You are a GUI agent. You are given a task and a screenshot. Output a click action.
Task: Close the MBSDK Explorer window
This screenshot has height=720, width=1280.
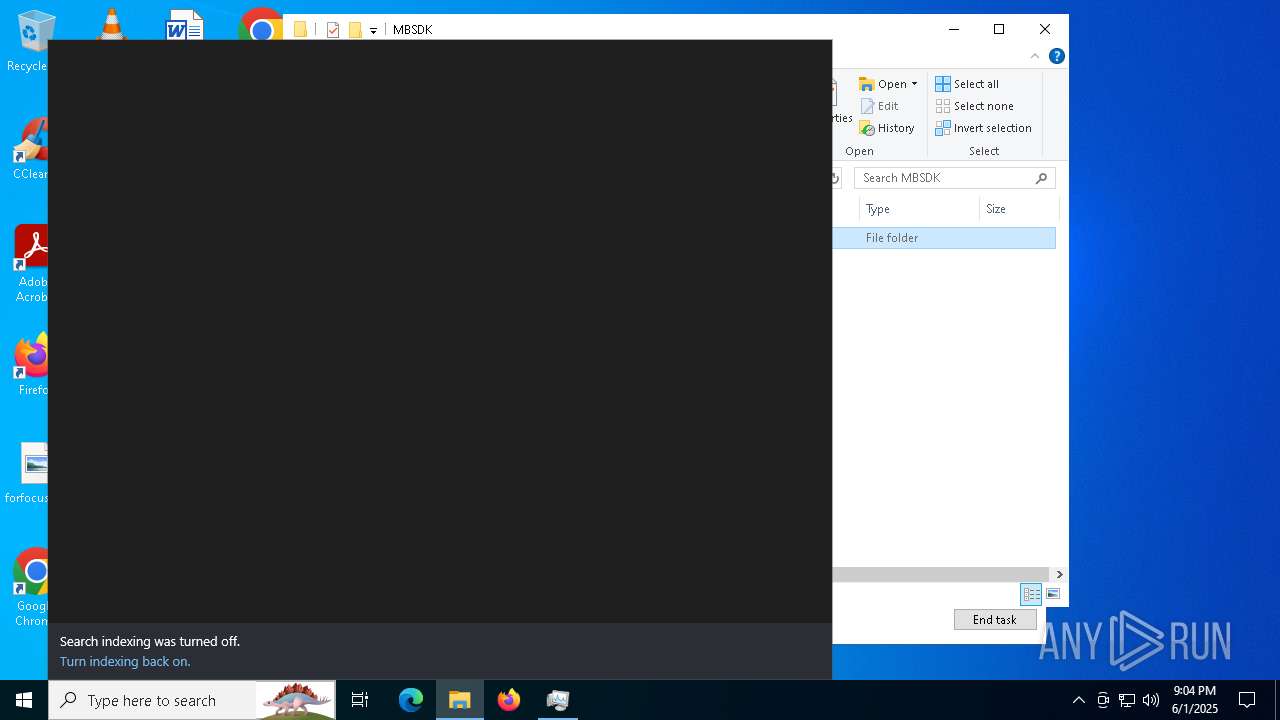1045,29
